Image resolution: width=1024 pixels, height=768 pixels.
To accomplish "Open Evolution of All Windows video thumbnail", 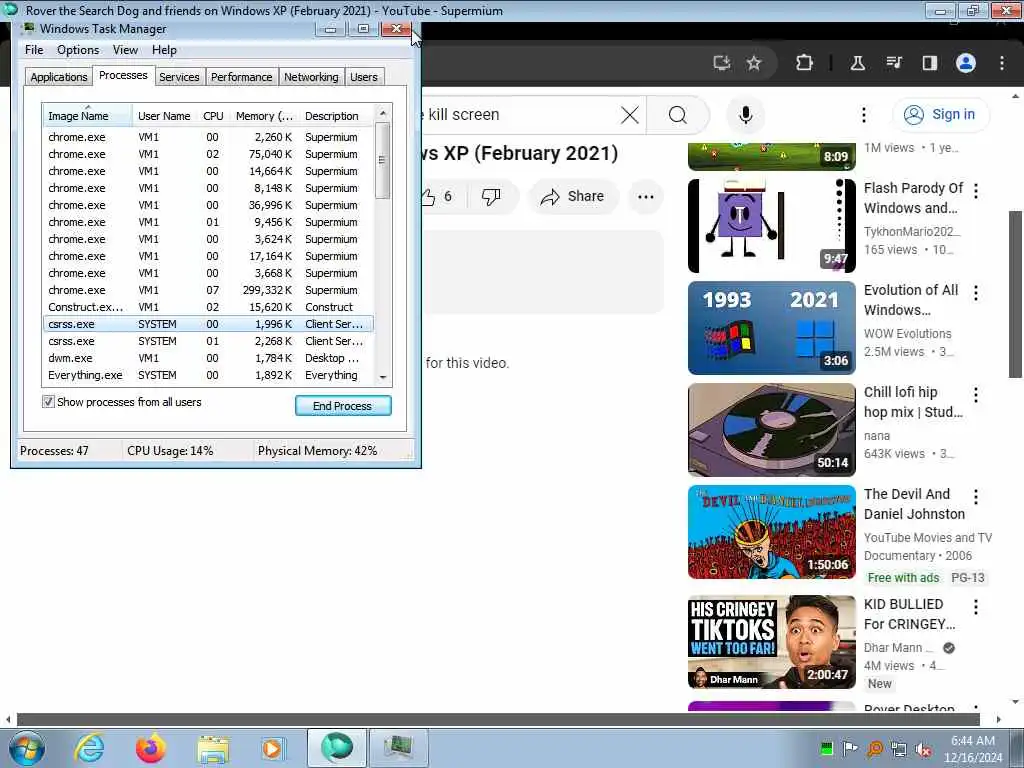I will [771, 328].
